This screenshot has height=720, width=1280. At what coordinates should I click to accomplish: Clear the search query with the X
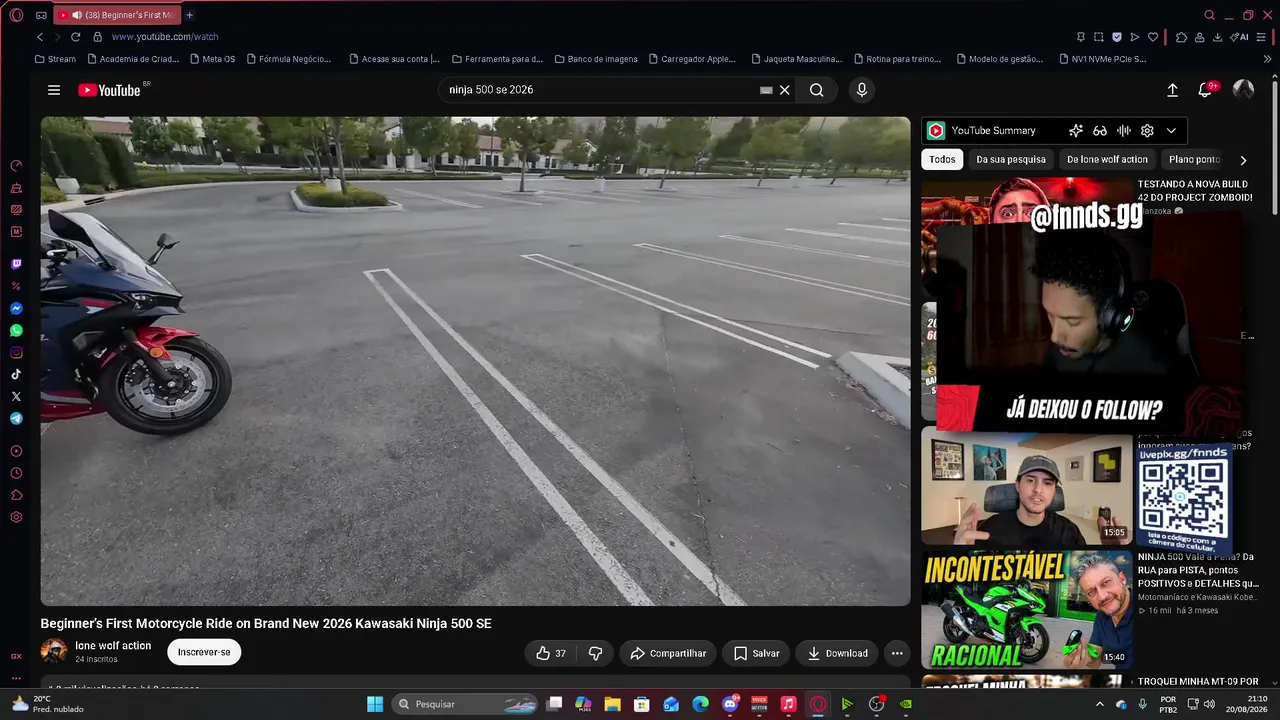point(785,90)
